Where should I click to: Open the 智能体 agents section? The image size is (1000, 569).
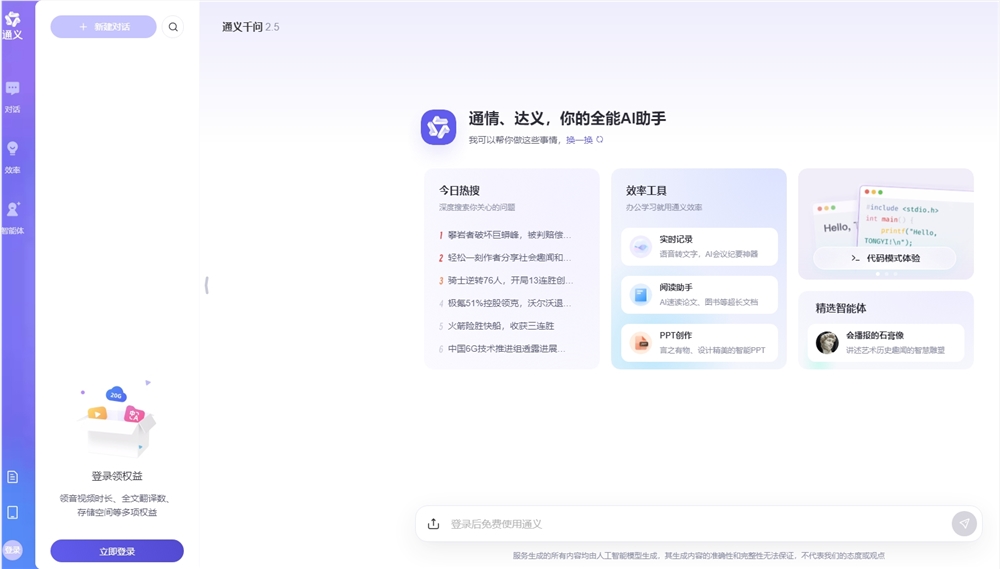pos(12,217)
